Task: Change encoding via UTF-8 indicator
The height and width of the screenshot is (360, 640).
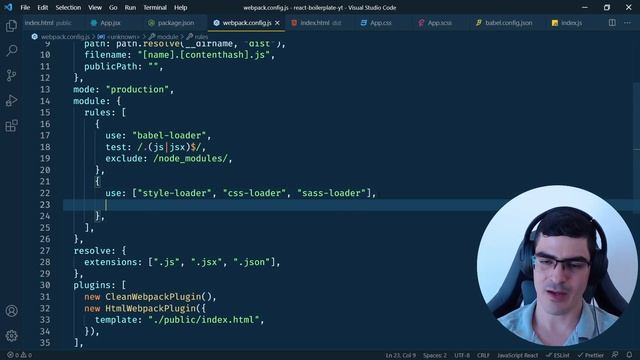Action: coord(462,356)
